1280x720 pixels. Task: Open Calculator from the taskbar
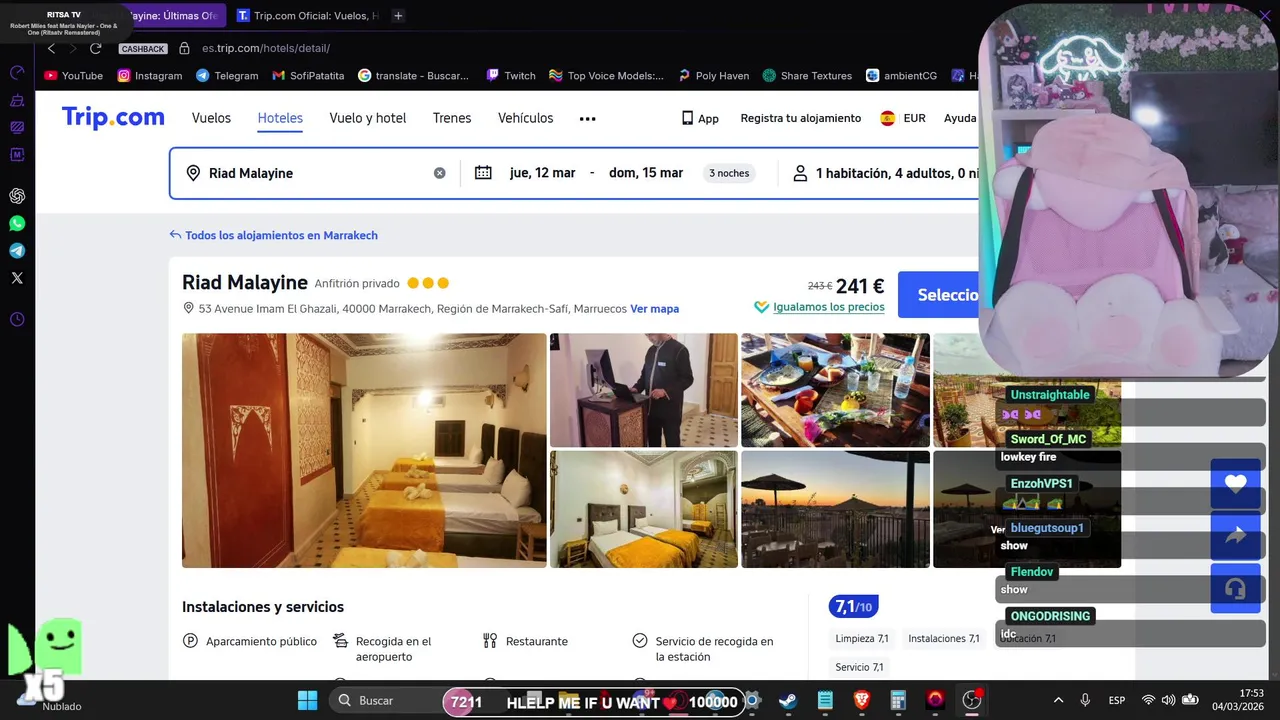898,700
